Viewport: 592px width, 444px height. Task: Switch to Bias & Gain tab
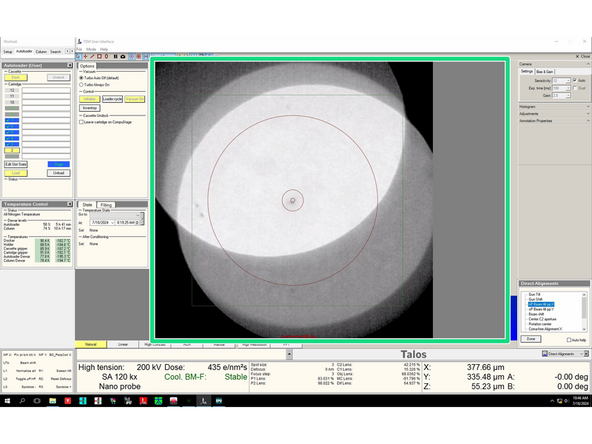[x=544, y=71]
